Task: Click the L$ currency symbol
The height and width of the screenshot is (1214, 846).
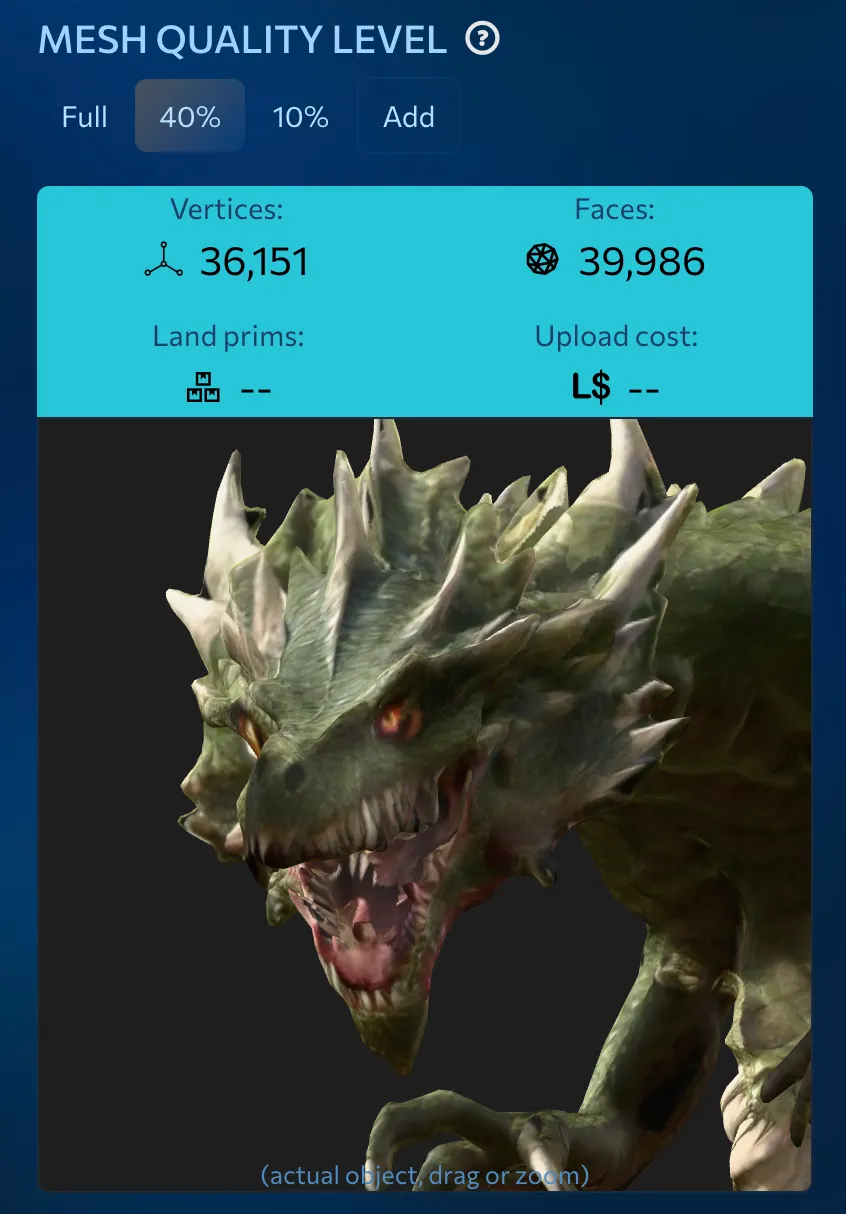Action: point(591,387)
